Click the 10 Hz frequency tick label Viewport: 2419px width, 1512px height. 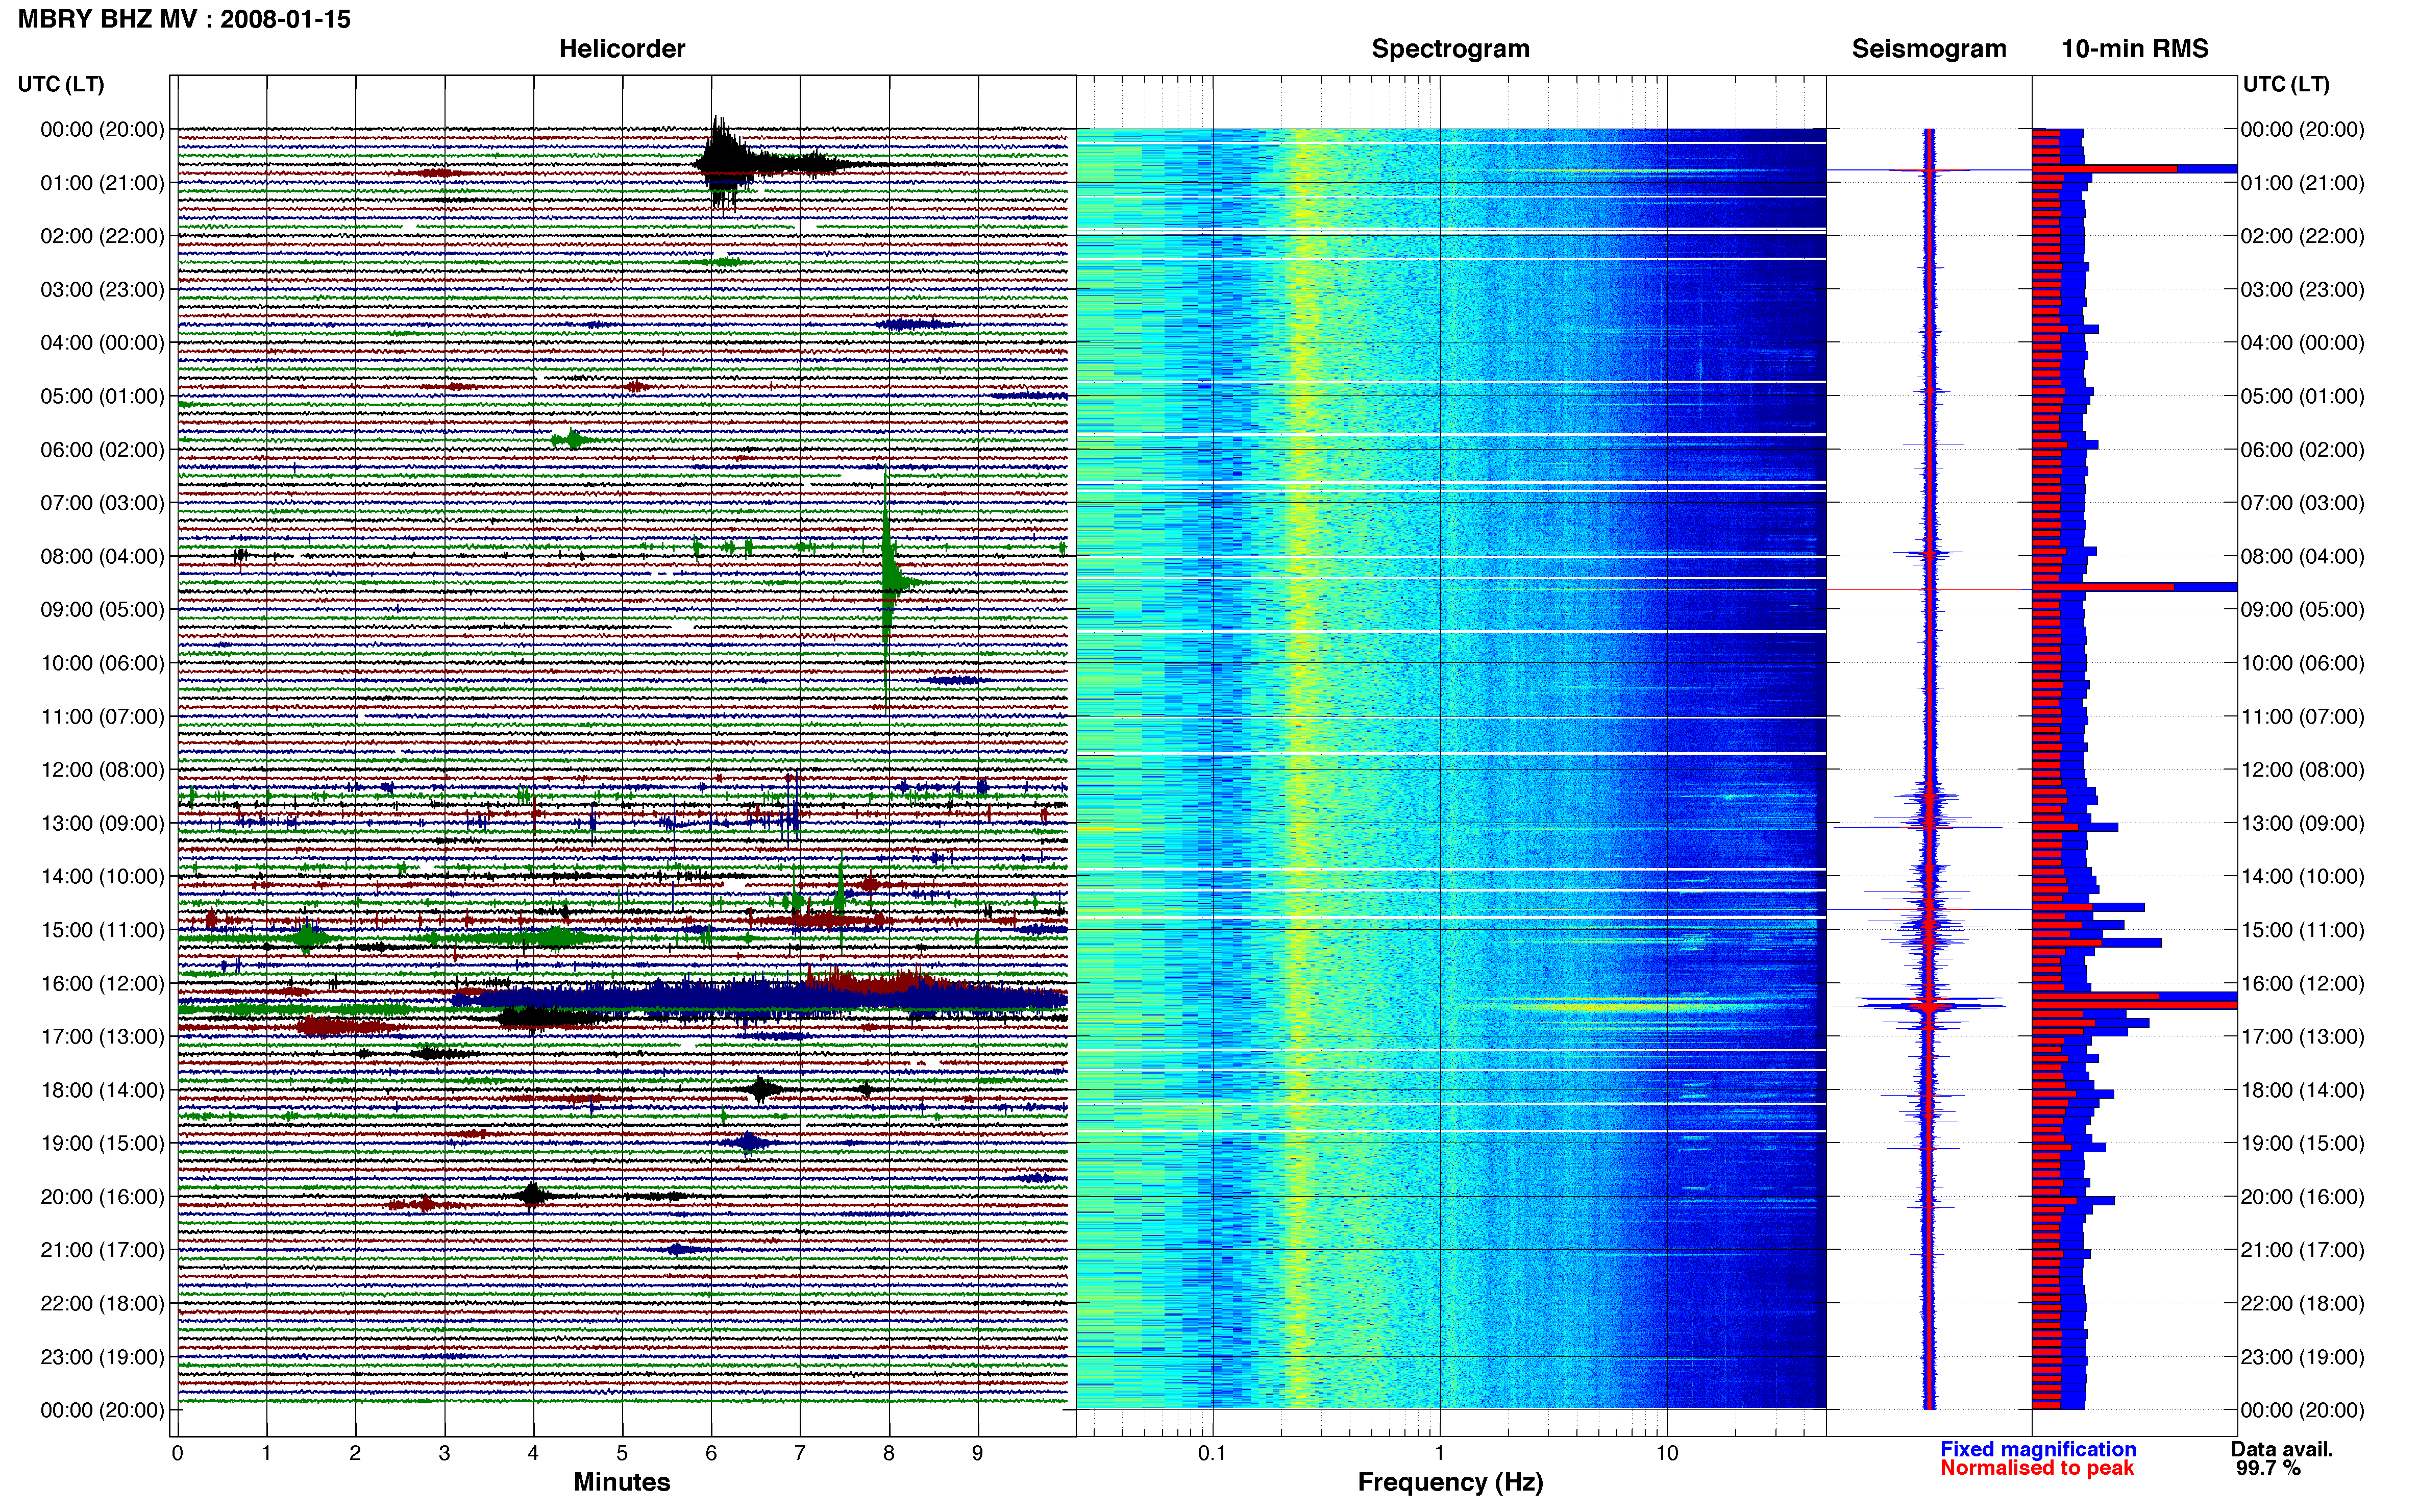click(x=1666, y=1453)
